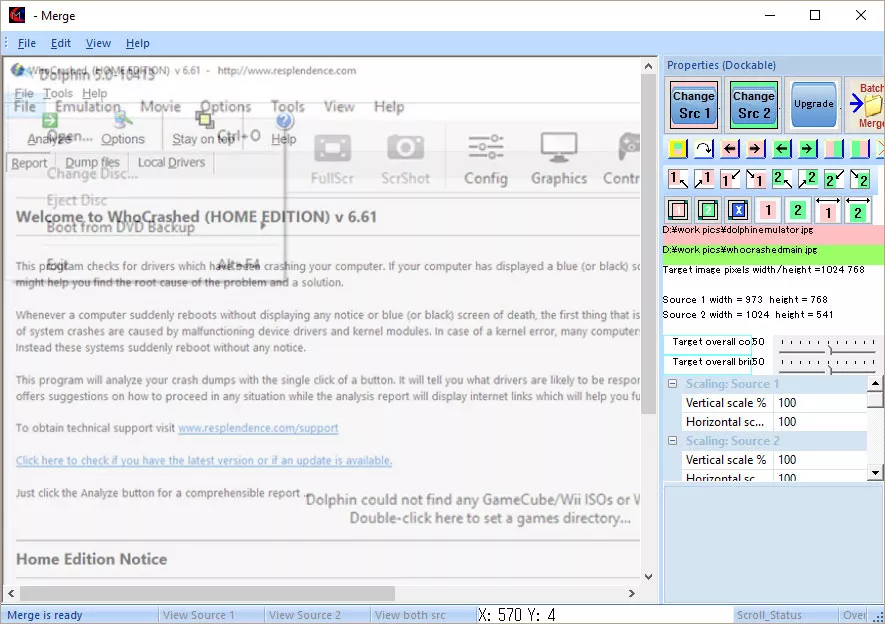This screenshot has height=624, width=885.
Task: Click the property grid scroll-down arrow
Action: click(x=875, y=473)
